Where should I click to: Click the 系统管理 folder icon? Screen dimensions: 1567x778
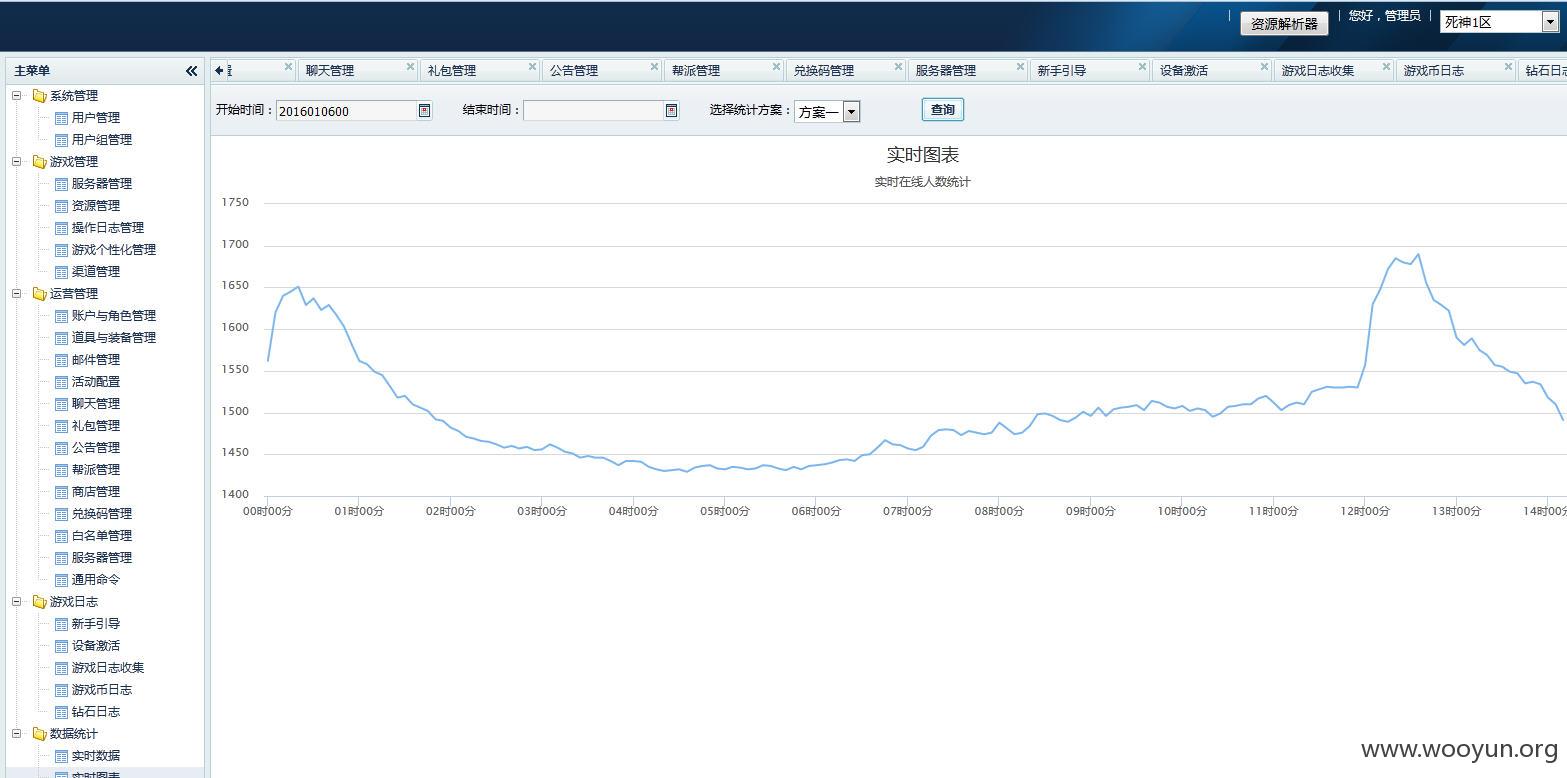[x=39, y=96]
